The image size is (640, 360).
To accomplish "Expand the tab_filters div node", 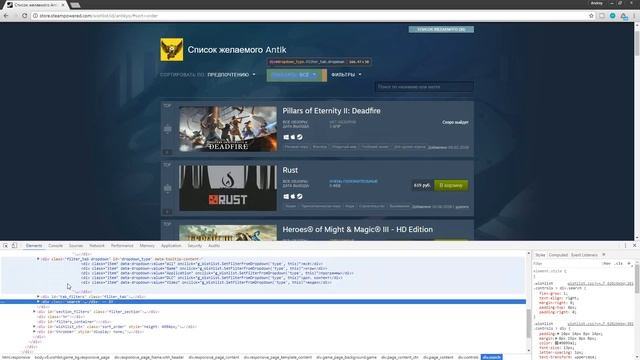I will [x=38, y=297].
